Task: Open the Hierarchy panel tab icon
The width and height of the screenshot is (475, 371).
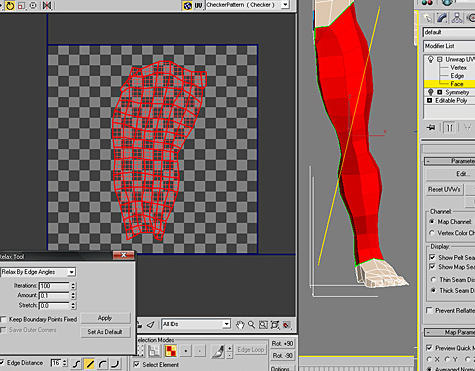Action: [457, 18]
